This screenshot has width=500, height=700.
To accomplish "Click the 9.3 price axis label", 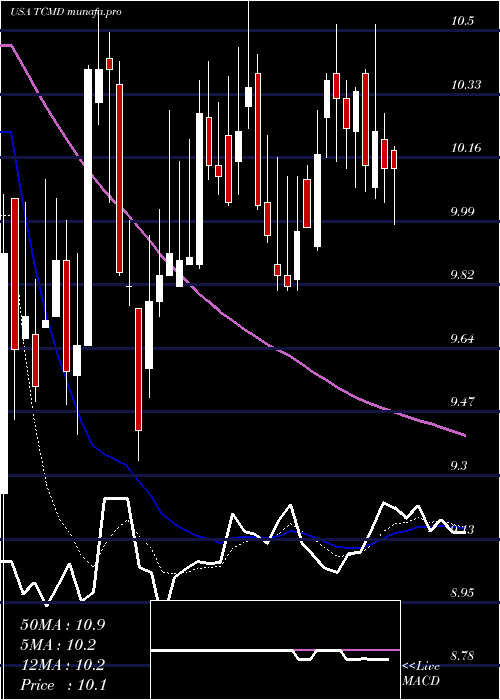I will (459, 465).
